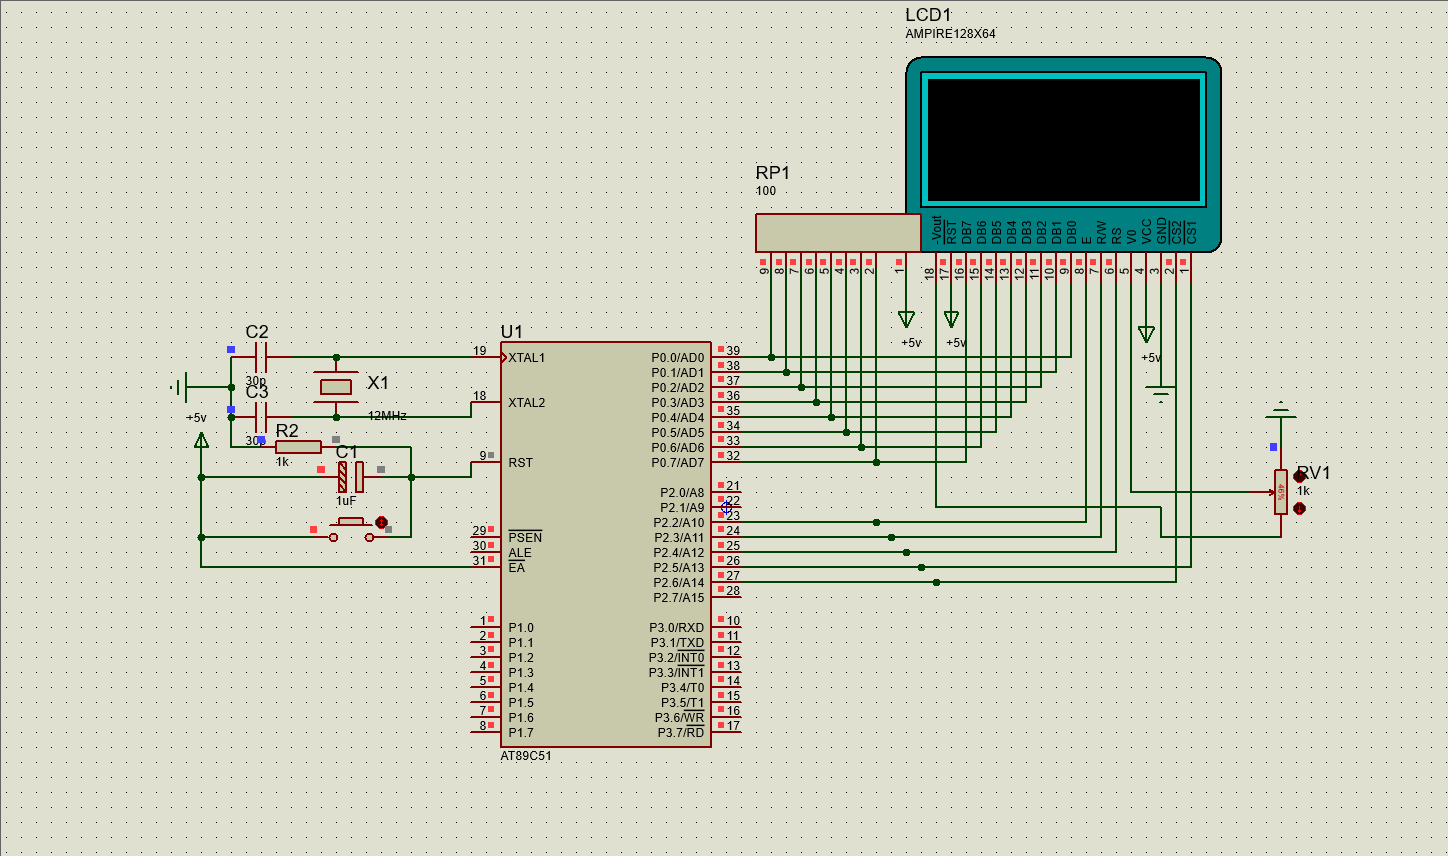Select the +5v terminal under LCD VCC pin
Screen dimensions: 1448x856
tap(1146, 334)
